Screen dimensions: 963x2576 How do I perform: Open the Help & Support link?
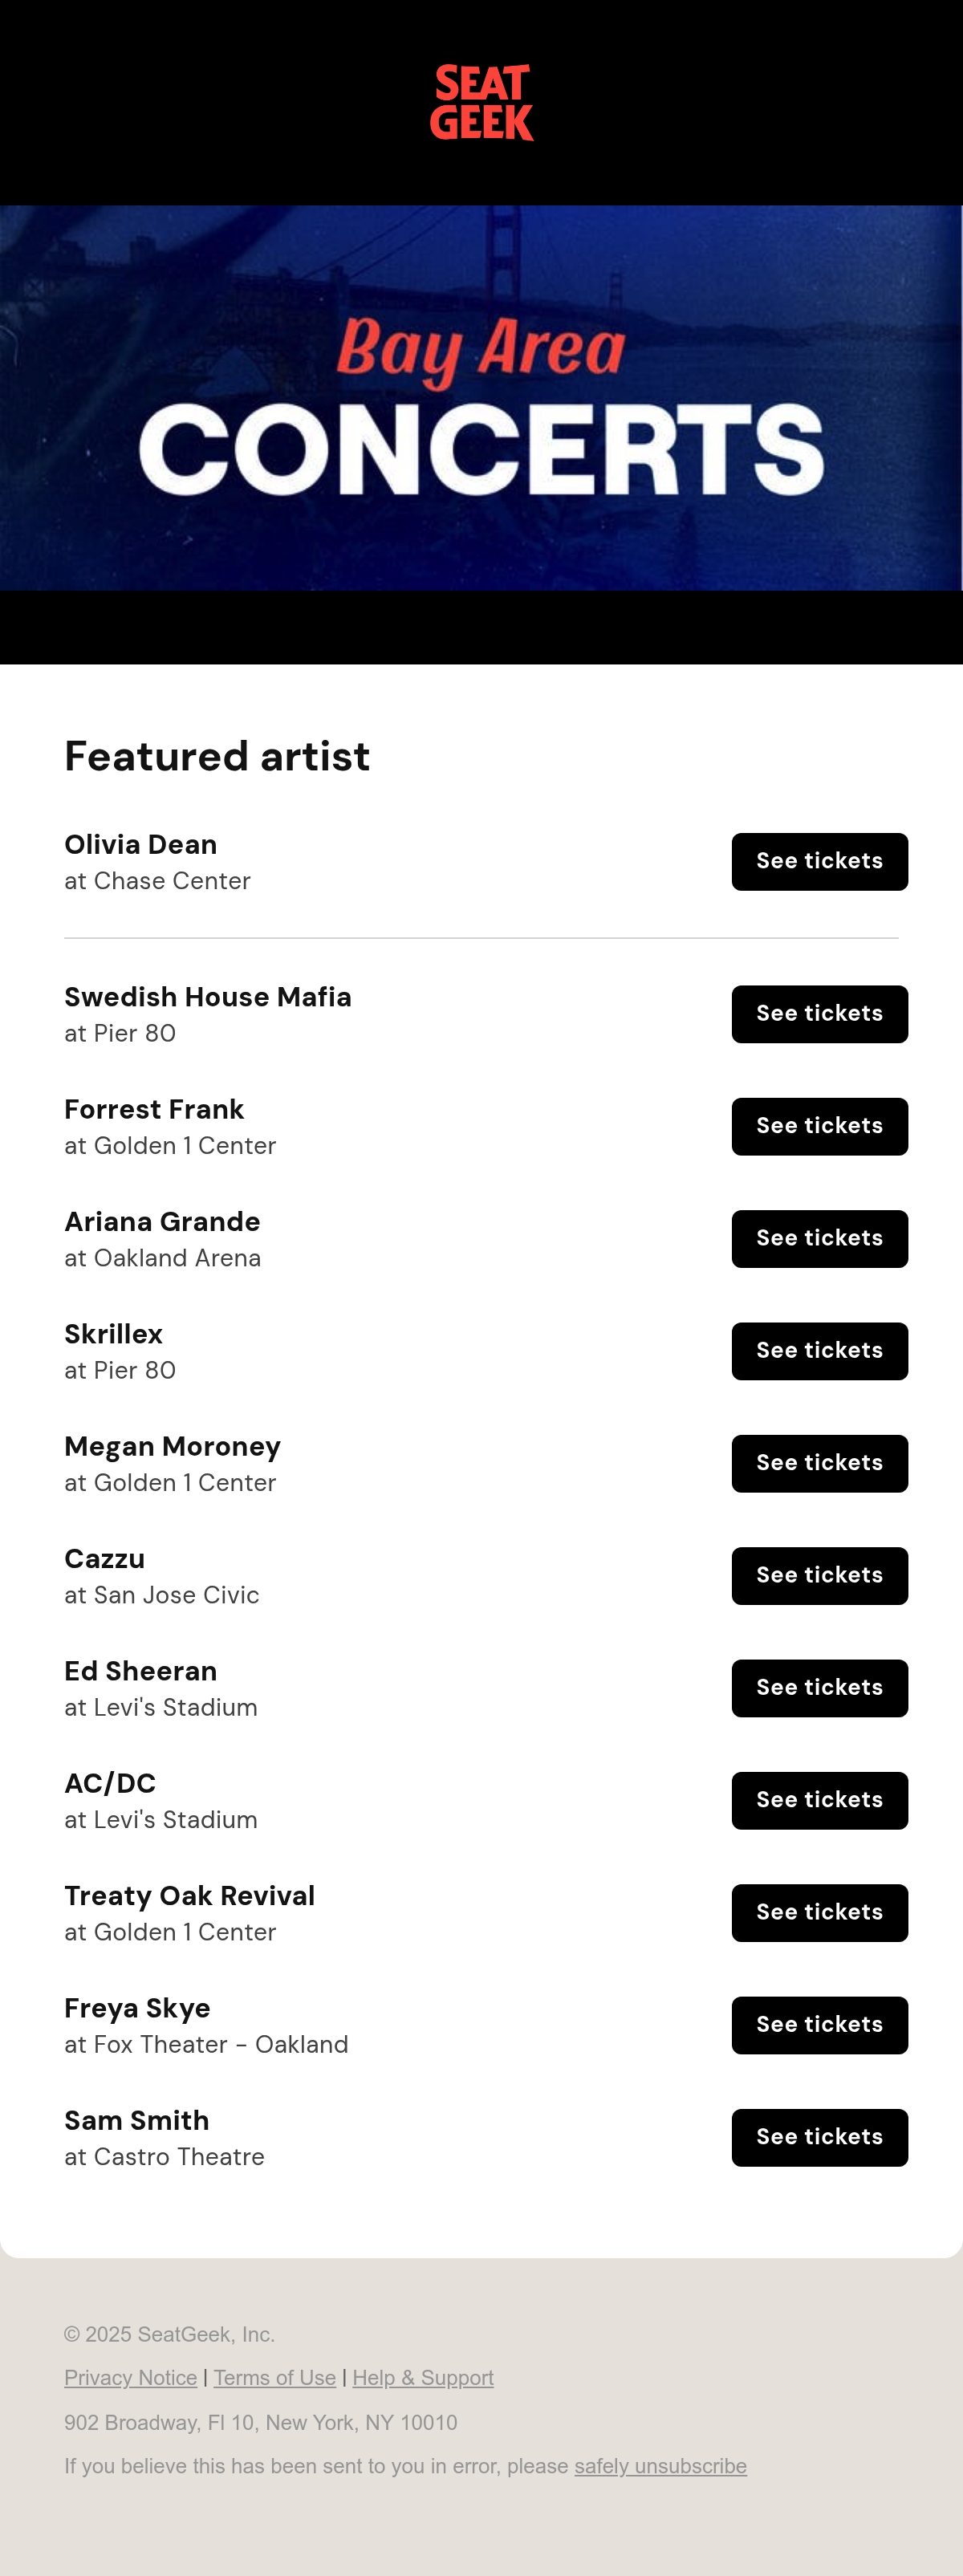click(x=423, y=2378)
